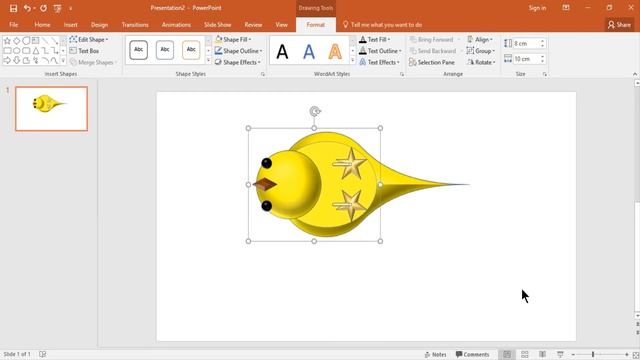Open the Animations tab
Screen dimensions: 640x360
pyautogui.click(x=176, y=25)
